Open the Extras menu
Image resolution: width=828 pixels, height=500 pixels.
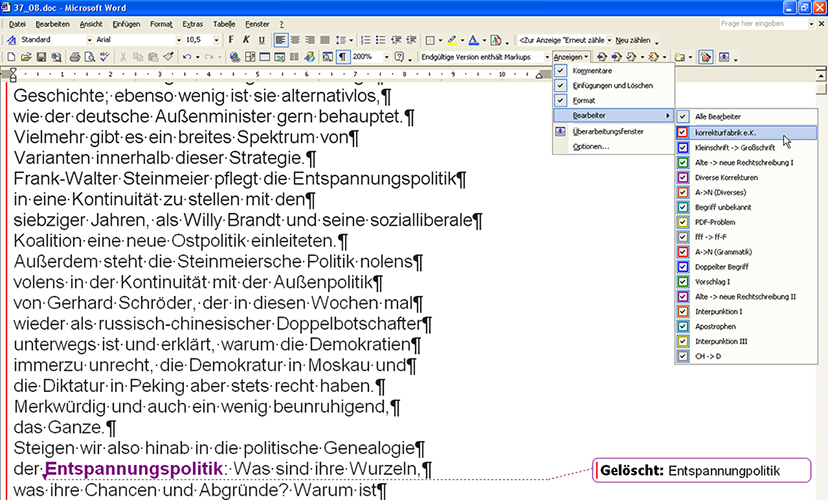click(x=193, y=24)
